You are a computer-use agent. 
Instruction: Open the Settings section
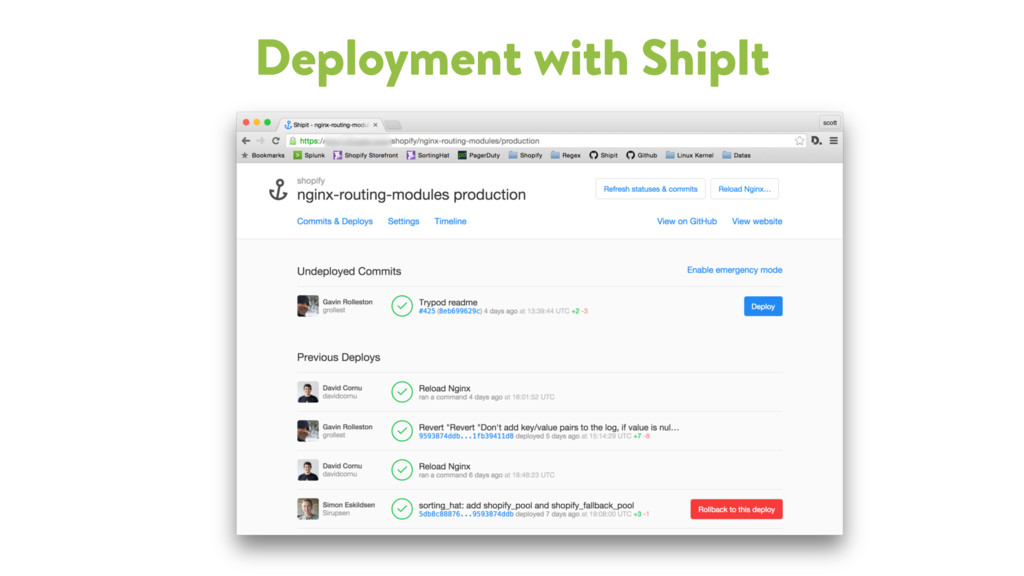tap(404, 221)
